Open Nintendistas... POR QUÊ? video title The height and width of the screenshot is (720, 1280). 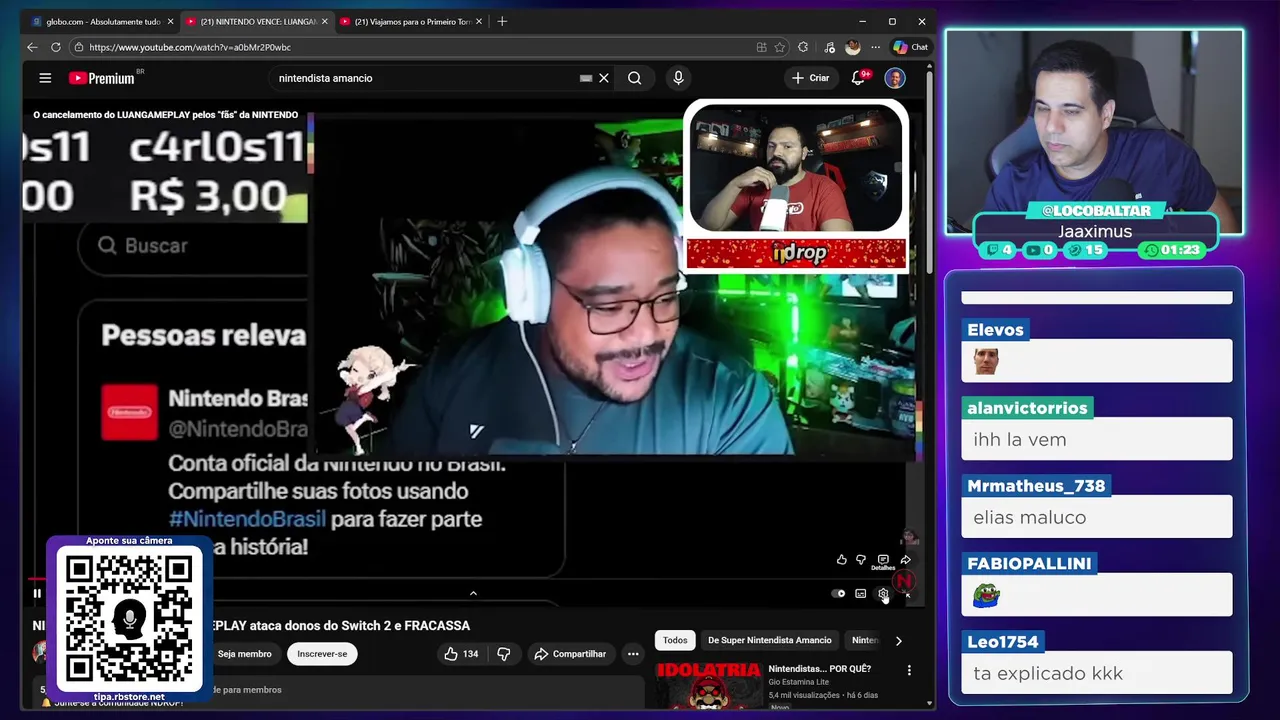coord(819,668)
